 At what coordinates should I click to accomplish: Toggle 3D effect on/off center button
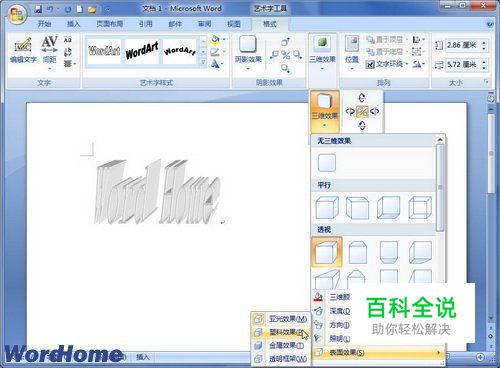click(362, 111)
